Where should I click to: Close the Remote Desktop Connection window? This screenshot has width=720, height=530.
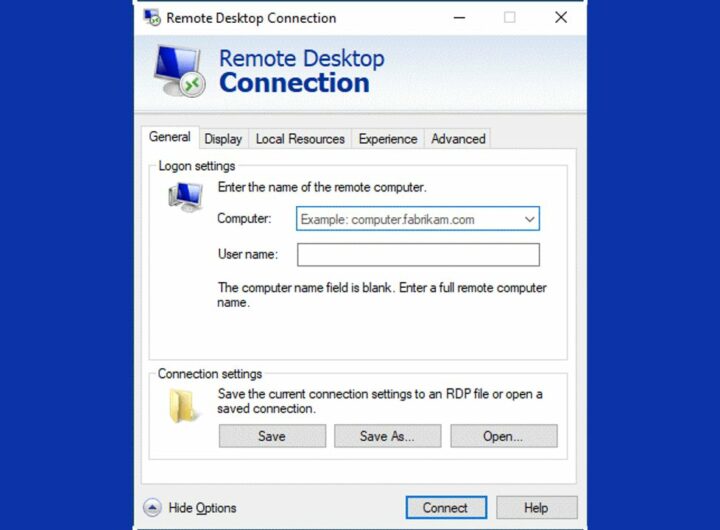pyautogui.click(x=561, y=18)
